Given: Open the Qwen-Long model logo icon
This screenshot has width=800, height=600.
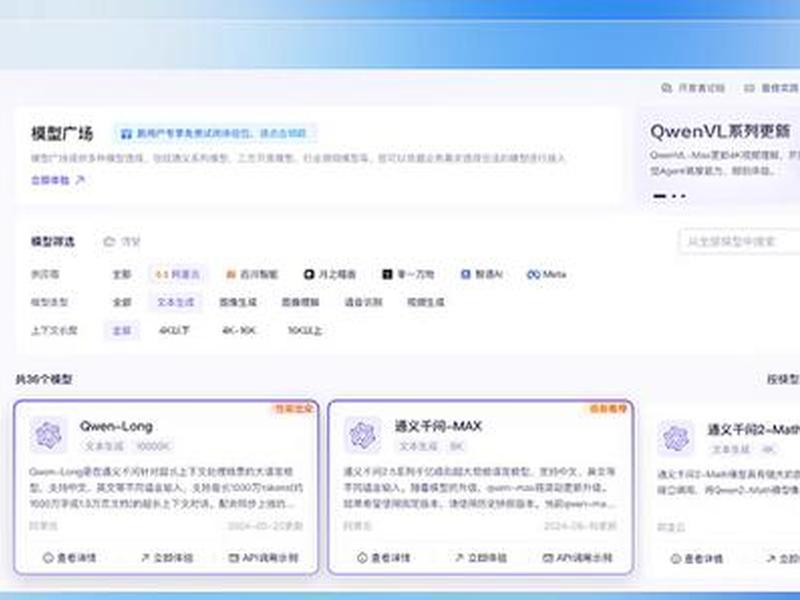Looking at the screenshot, I should click(x=48, y=435).
